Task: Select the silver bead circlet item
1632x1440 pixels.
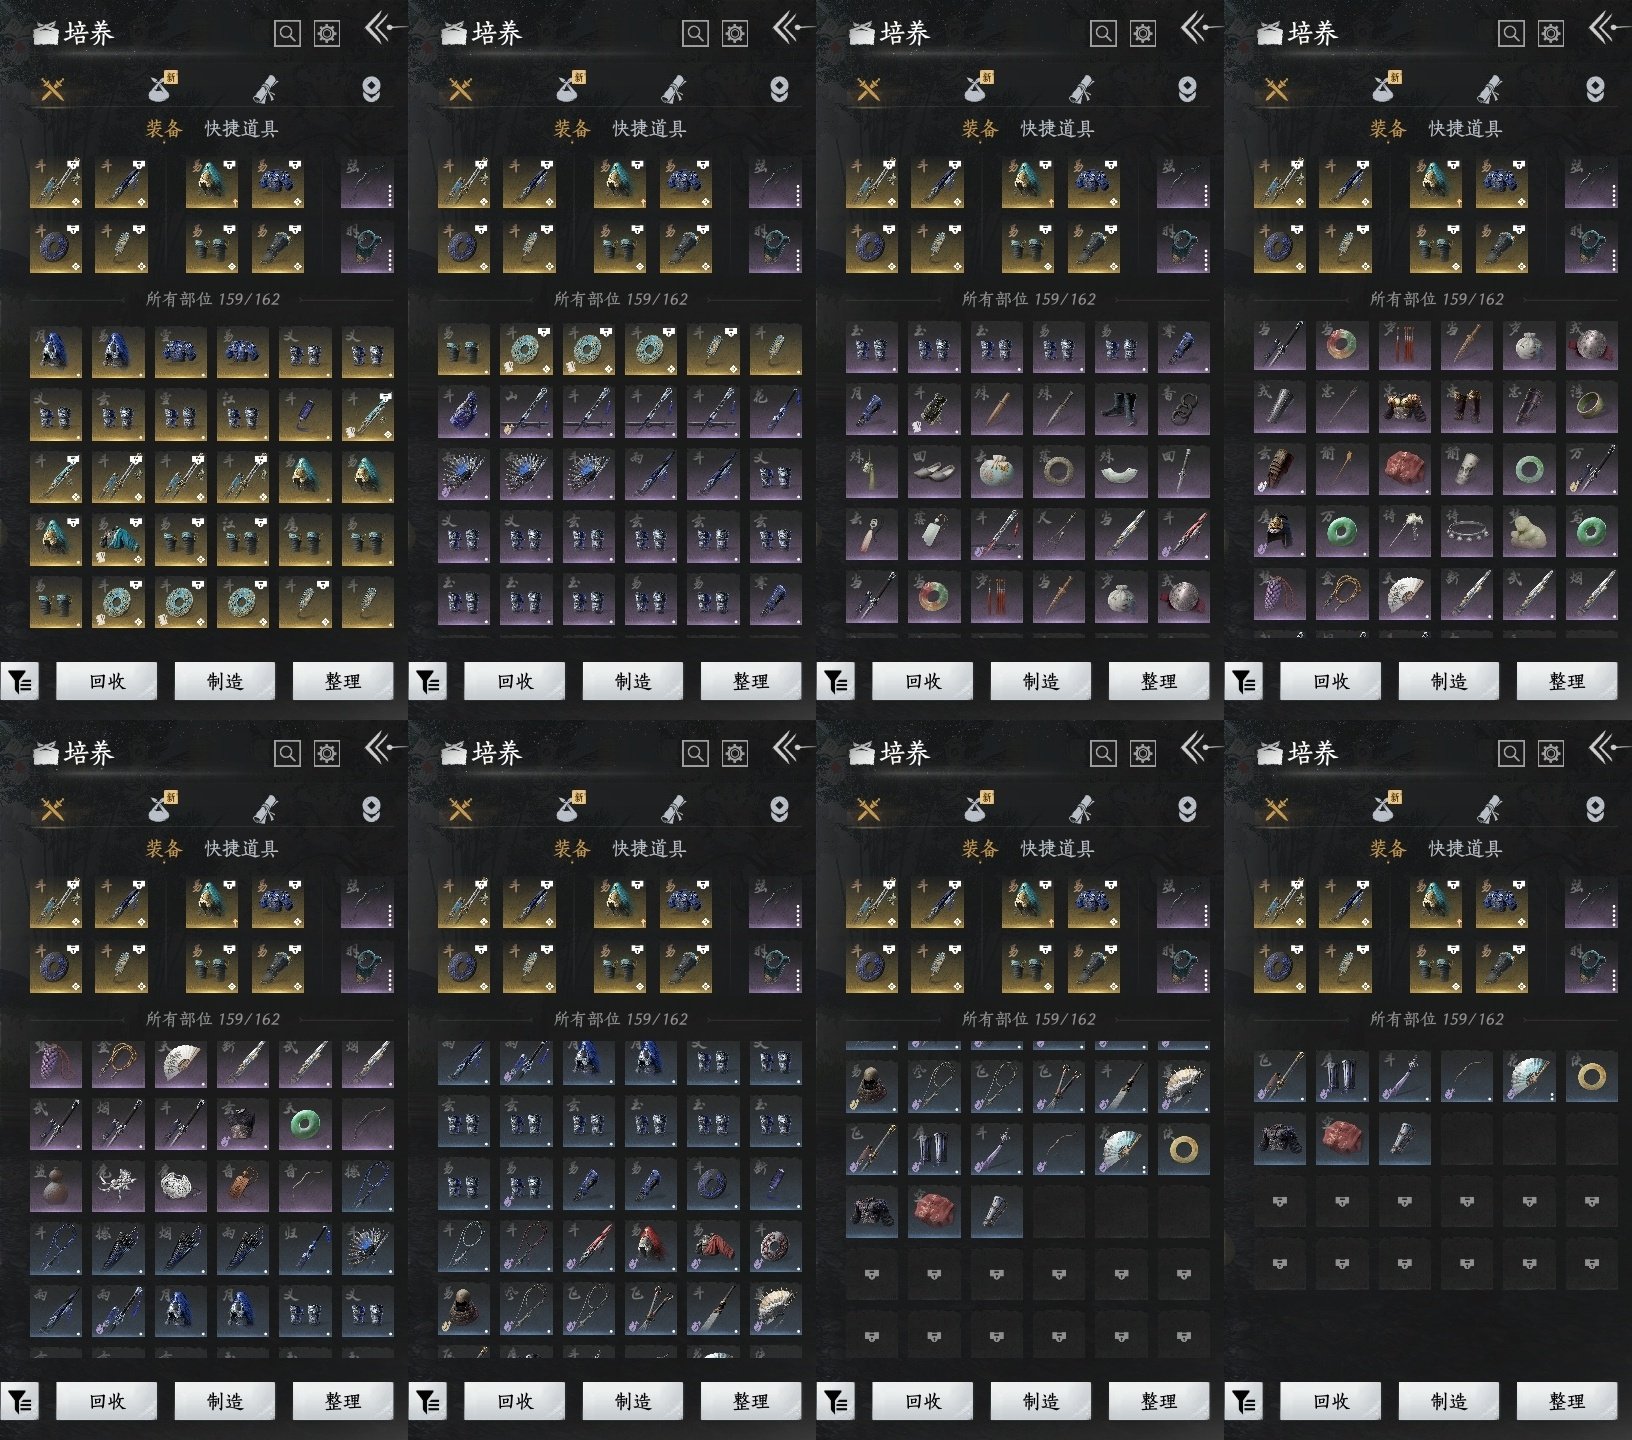Action: click(1466, 529)
